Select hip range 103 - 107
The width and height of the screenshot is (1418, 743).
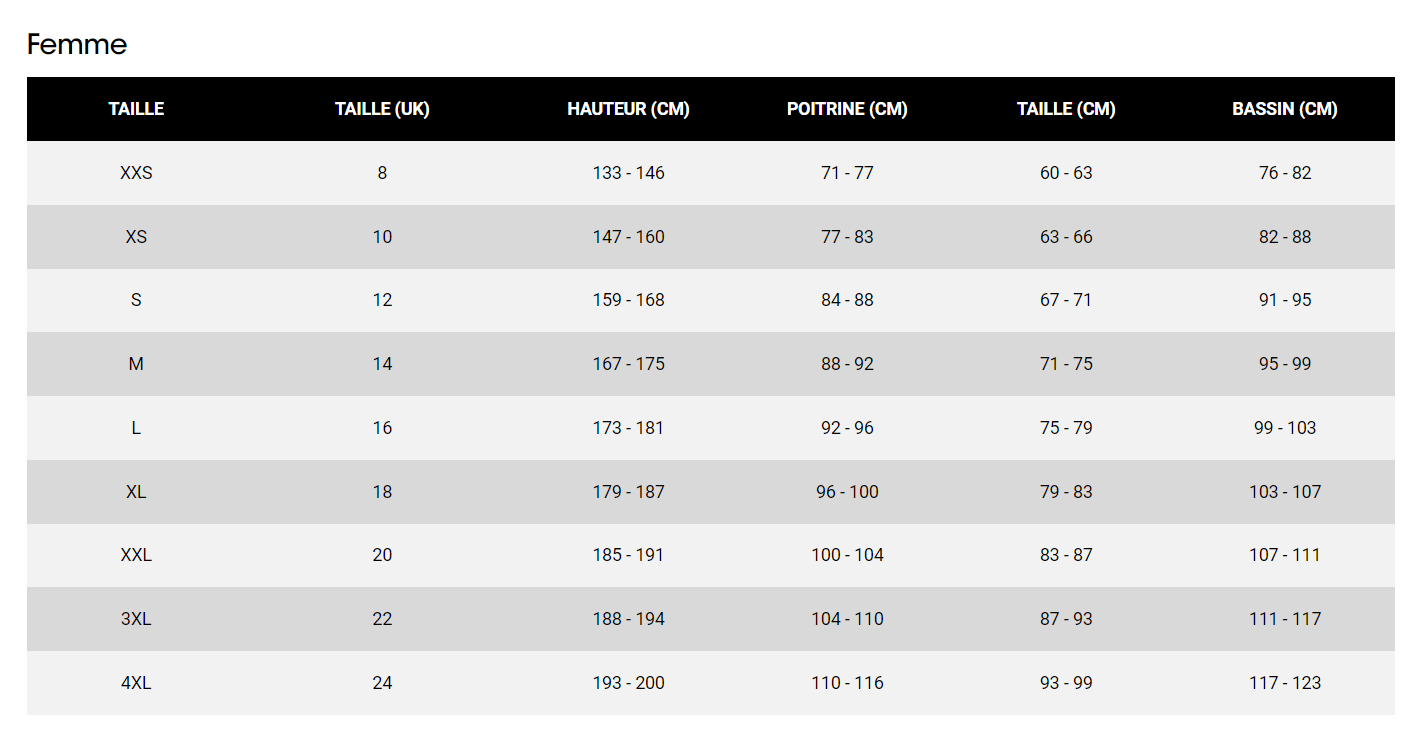tap(1284, 492)
